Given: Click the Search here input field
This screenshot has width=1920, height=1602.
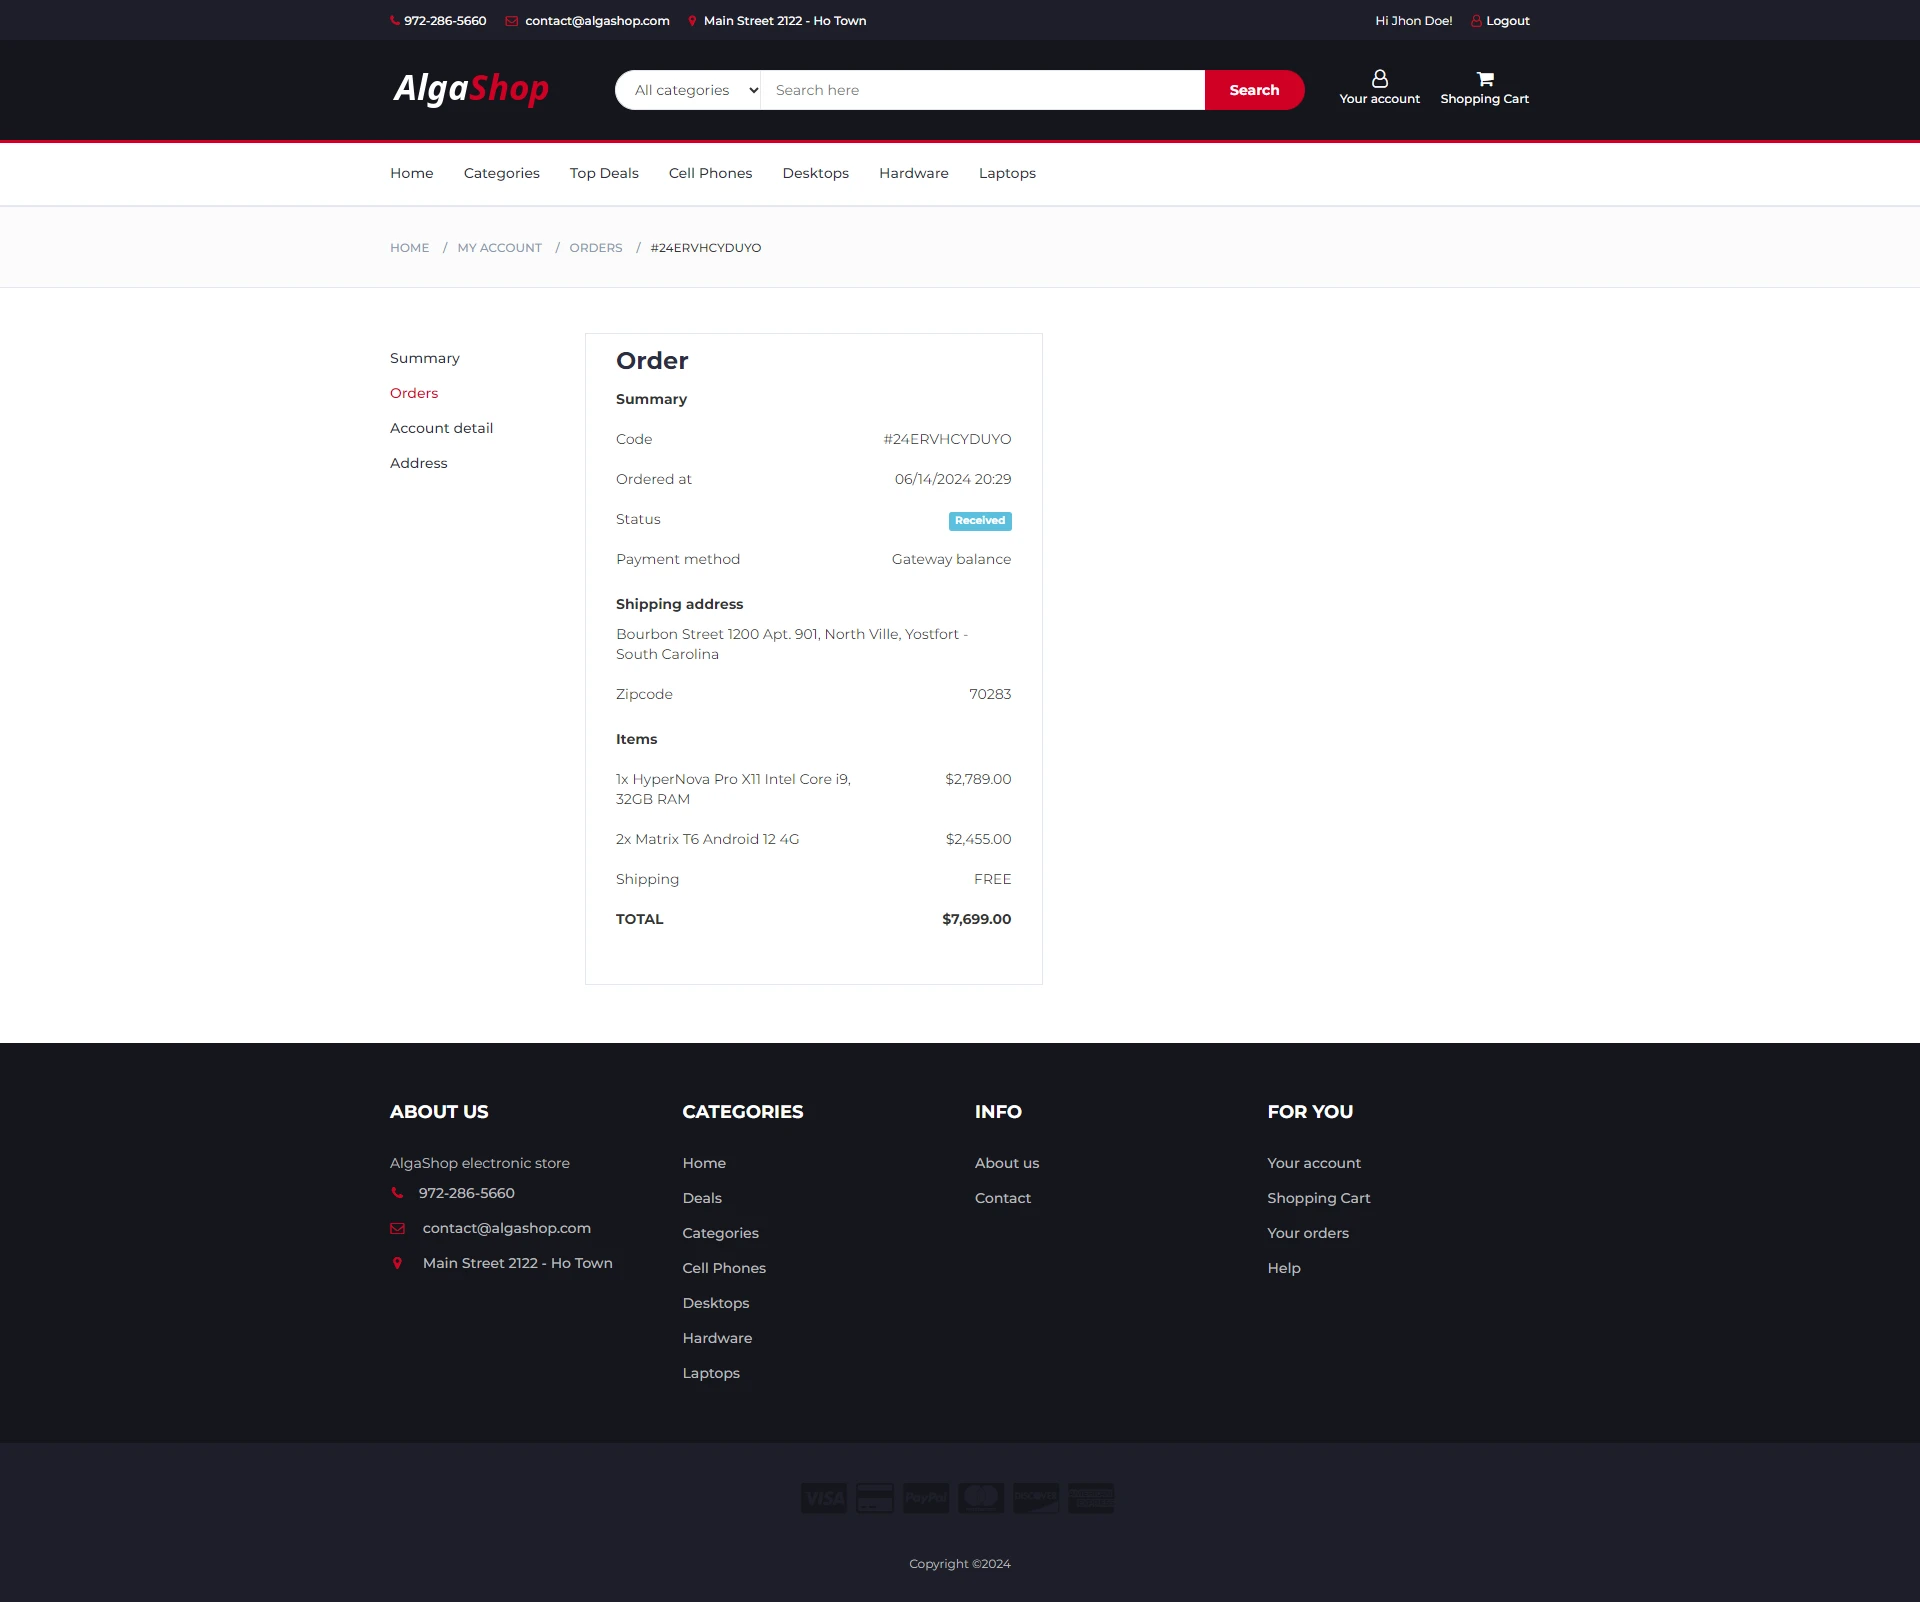Looking at the screenshot, I should tap(982, 90).
